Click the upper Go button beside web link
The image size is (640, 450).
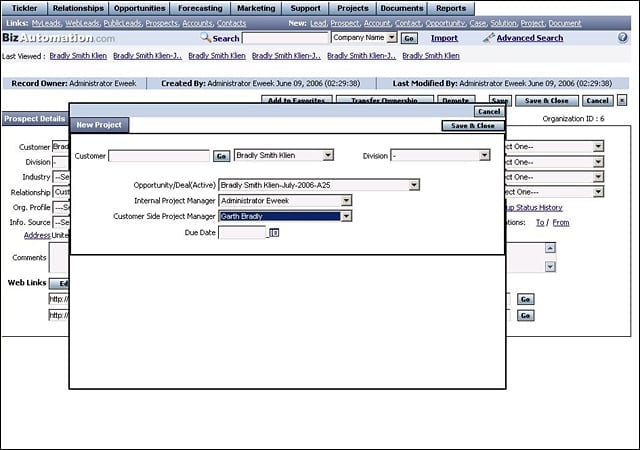(x=525, y=299)
